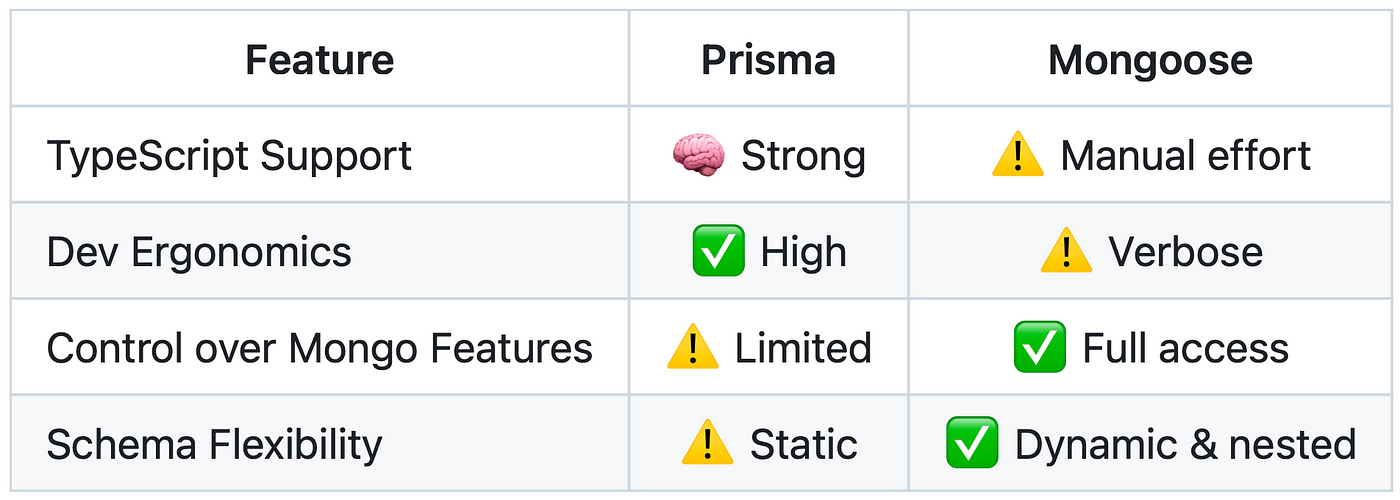
Task: Click the Dev Ergonomics row label
Action: pyautogui.click(x=199, y=252)
